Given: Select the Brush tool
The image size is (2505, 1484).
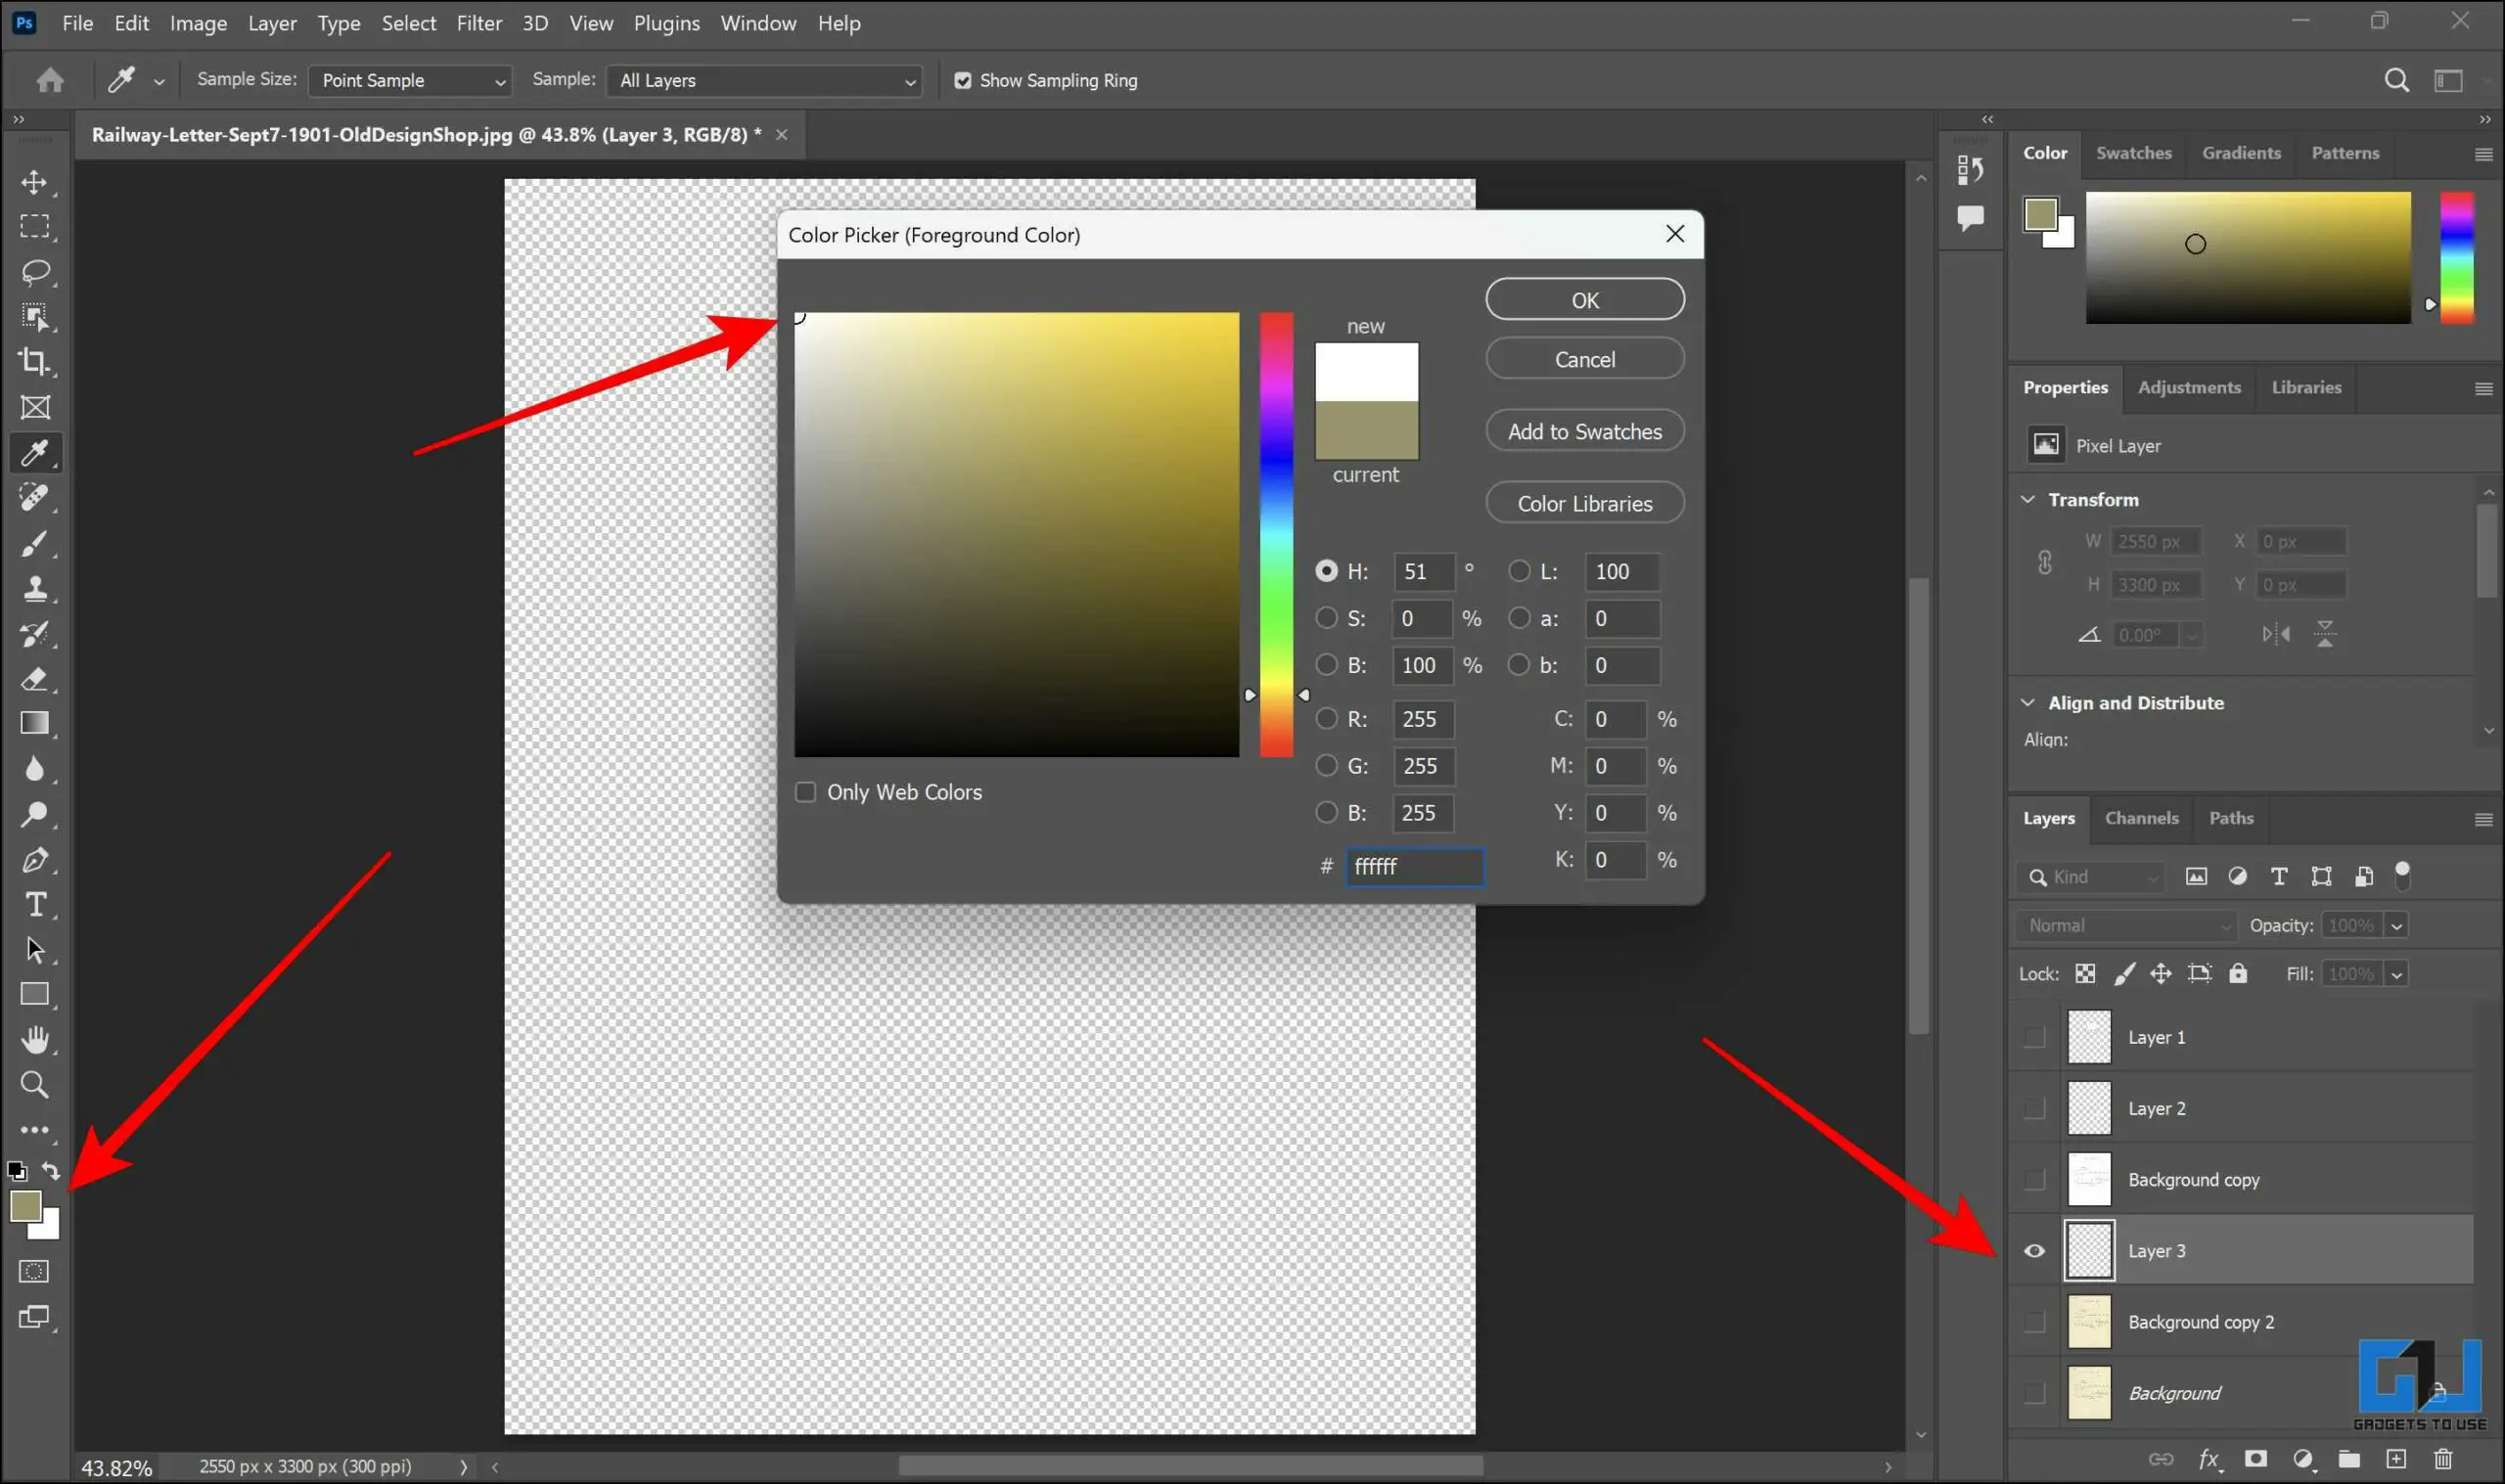Looking at the screenshot, I should (35, 543).
